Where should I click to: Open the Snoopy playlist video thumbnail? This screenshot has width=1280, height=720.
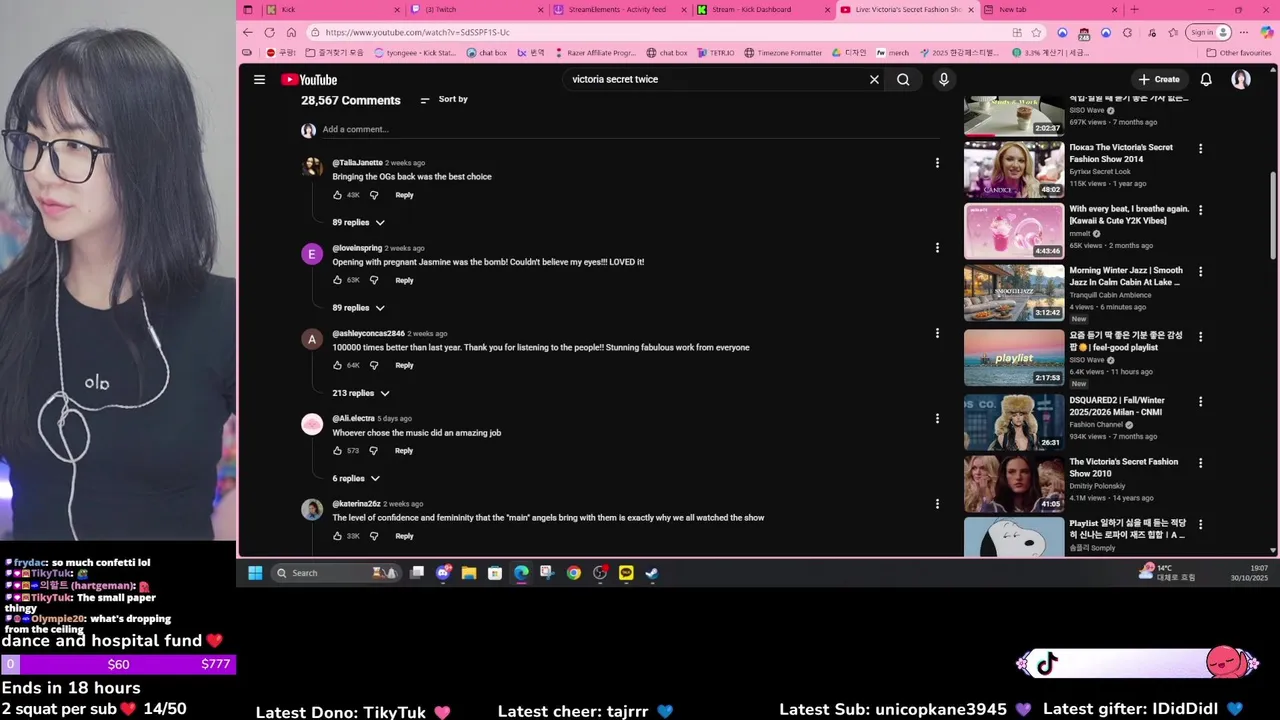point(1014,536)
